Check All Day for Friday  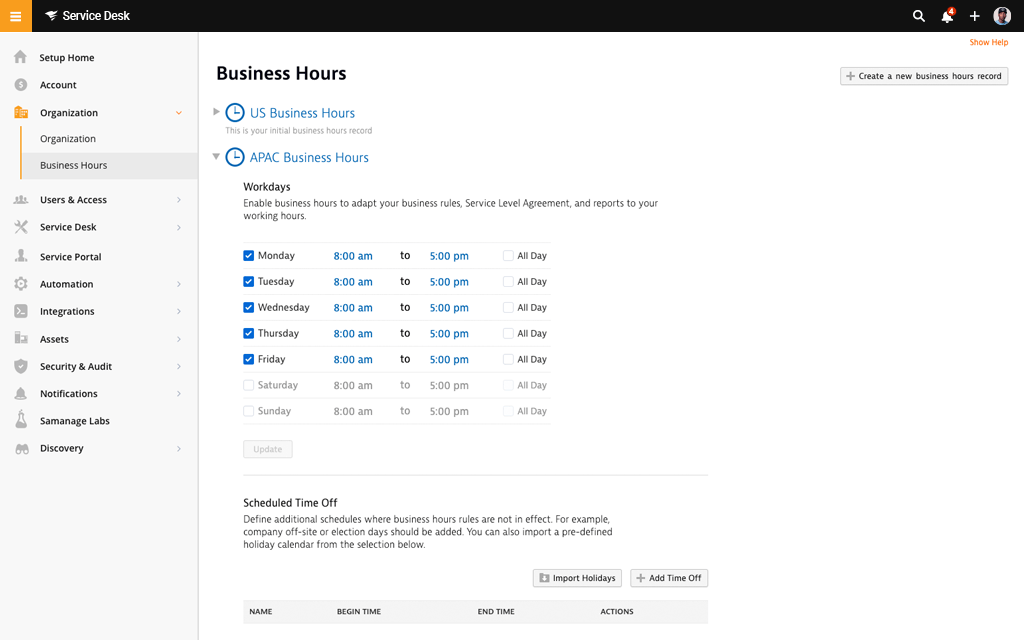(508, 359)
